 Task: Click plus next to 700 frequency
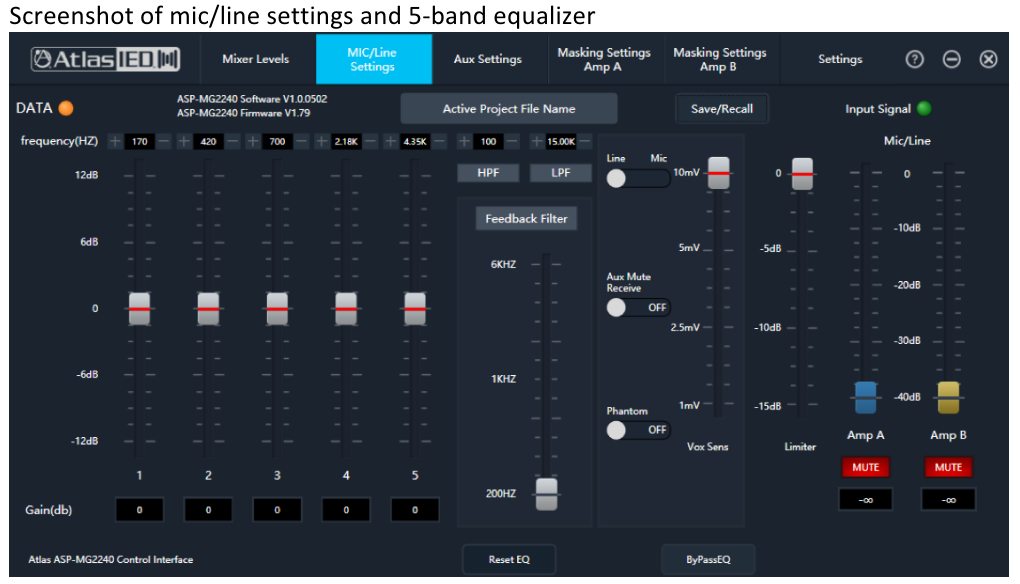click(x=252, y=141)
